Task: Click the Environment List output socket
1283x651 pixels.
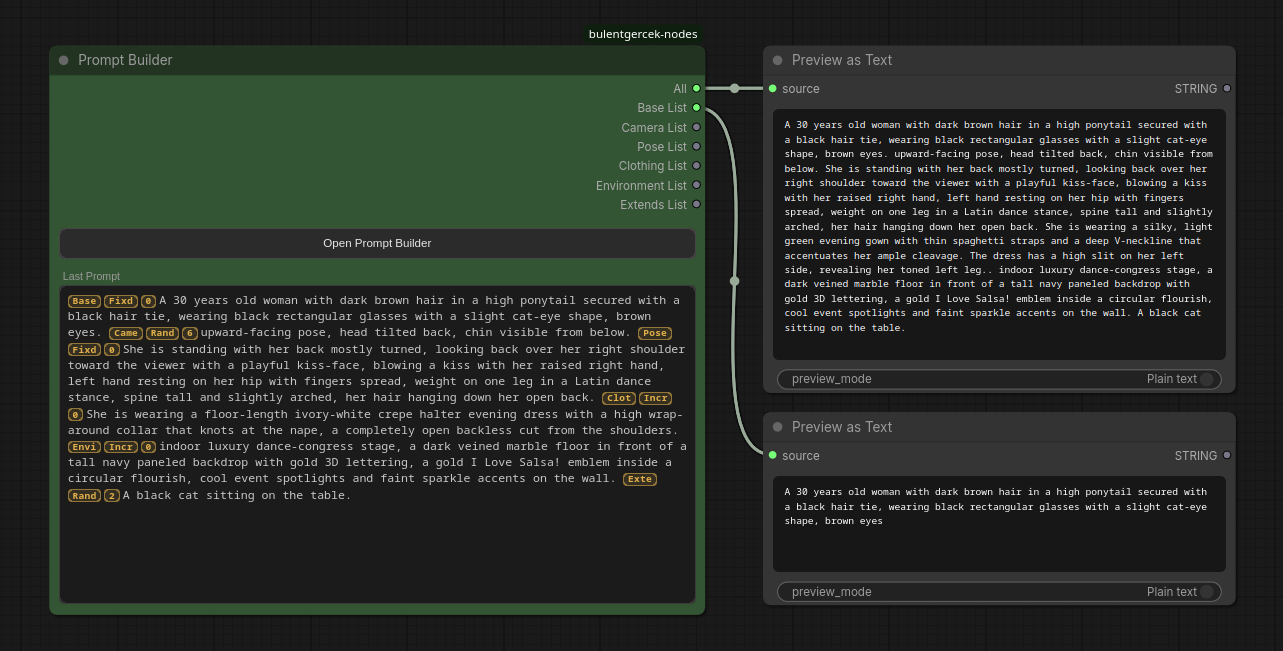Action: click(x=697, y=186)
